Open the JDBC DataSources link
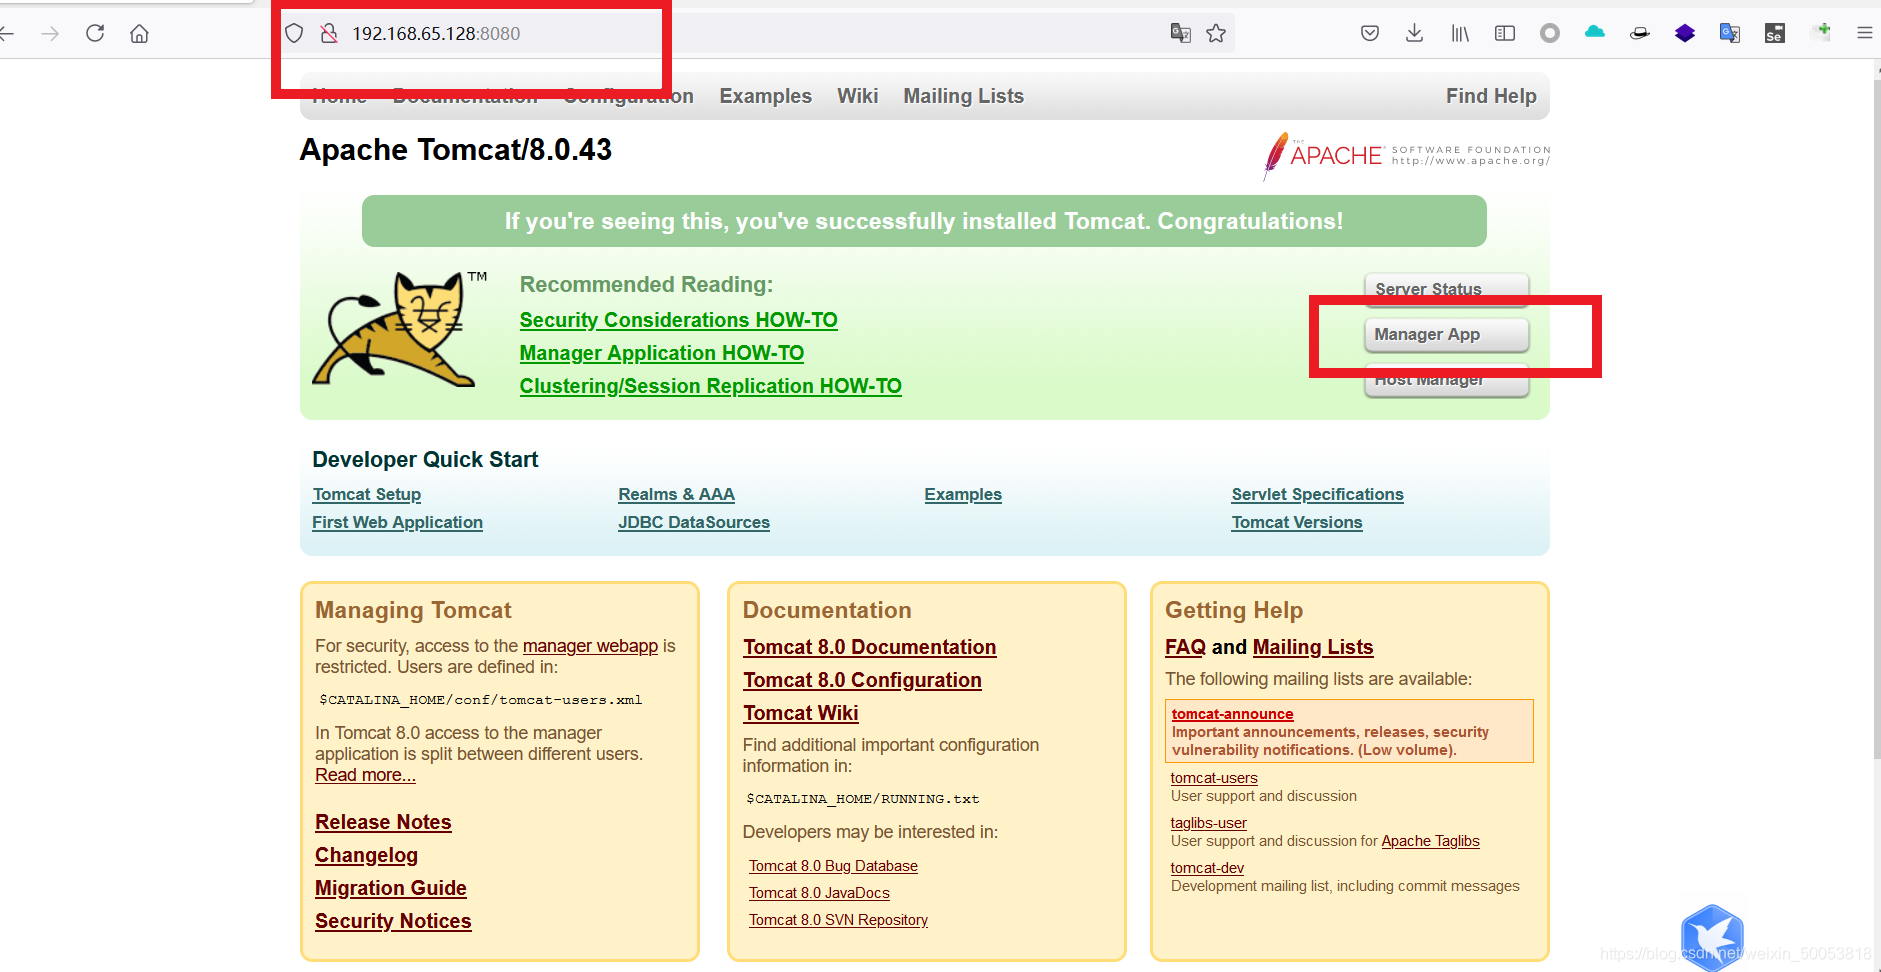Image resolution: width=1881 pixels, height=972 pixels. coord(694,522)
